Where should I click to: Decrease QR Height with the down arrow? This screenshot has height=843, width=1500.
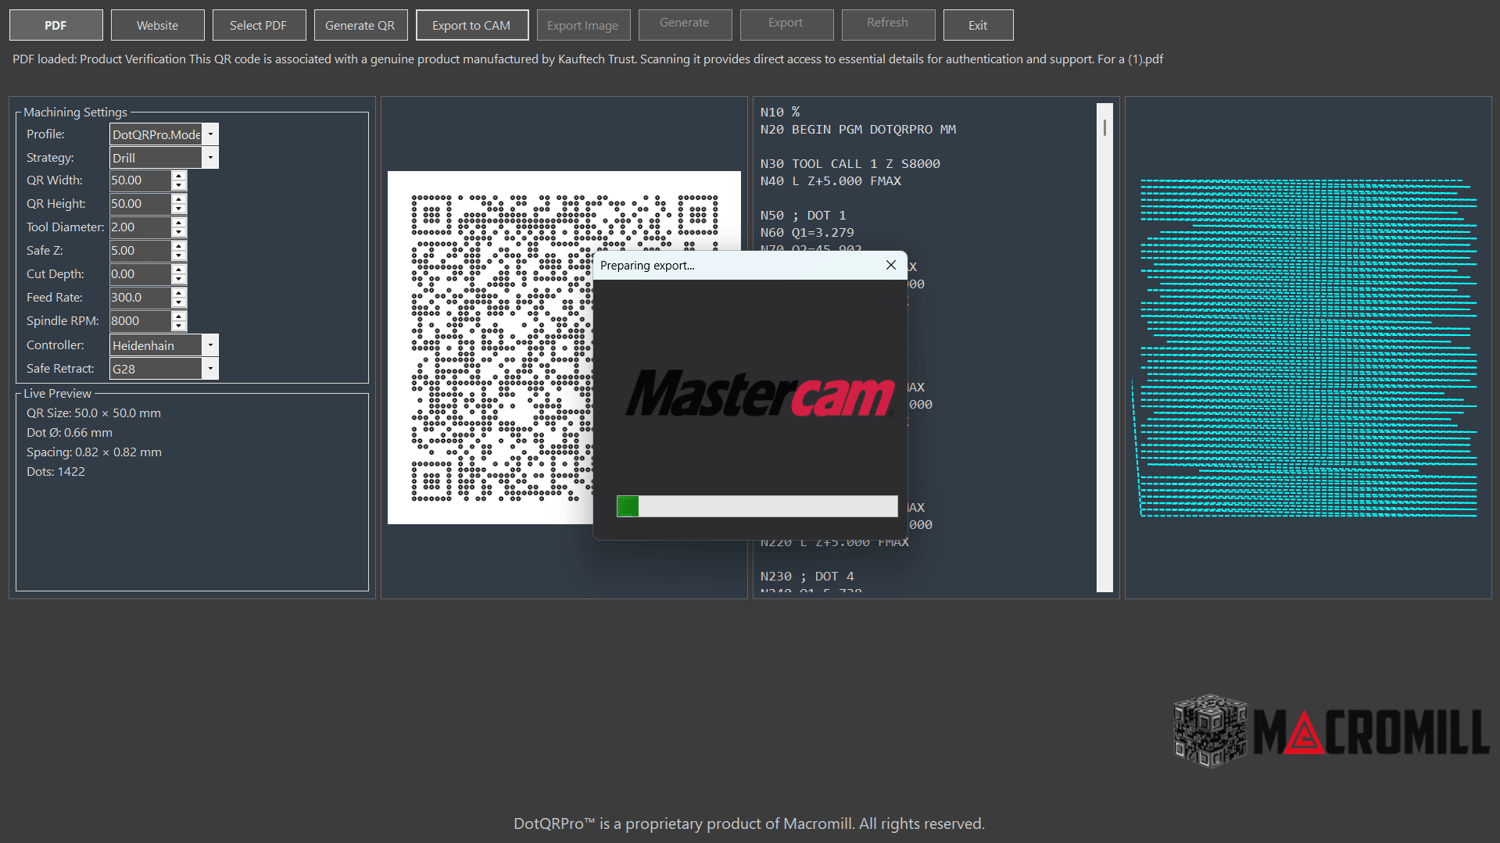(x=179, y=209)
